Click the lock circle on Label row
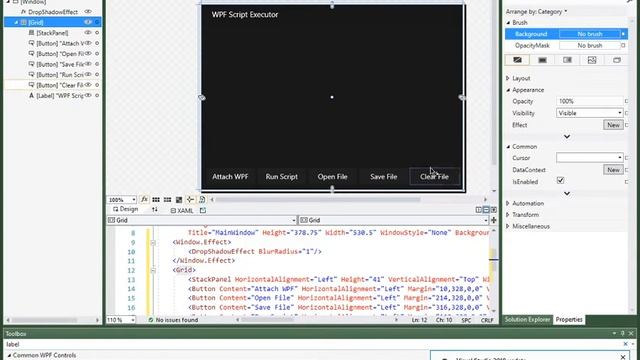 point(97,96)
